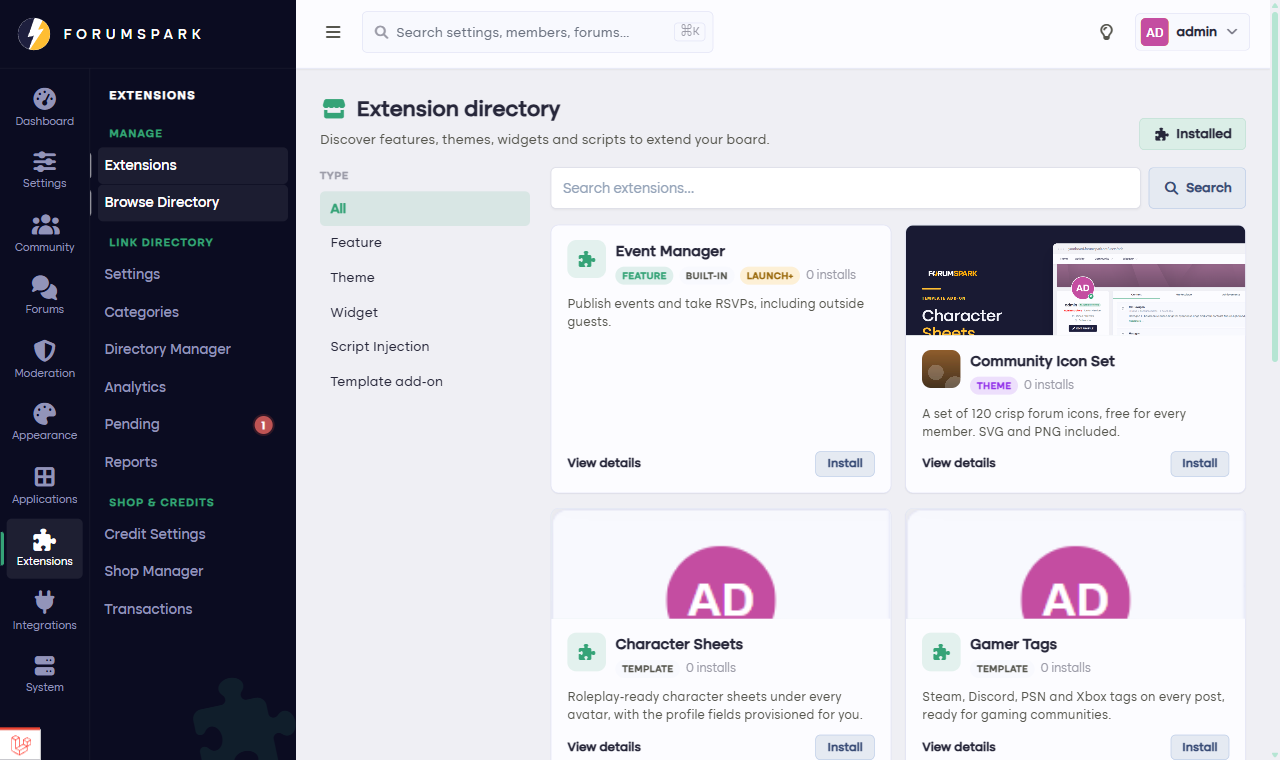
Task: Open Extensions in the Manage menu
Action: [193, 165]
